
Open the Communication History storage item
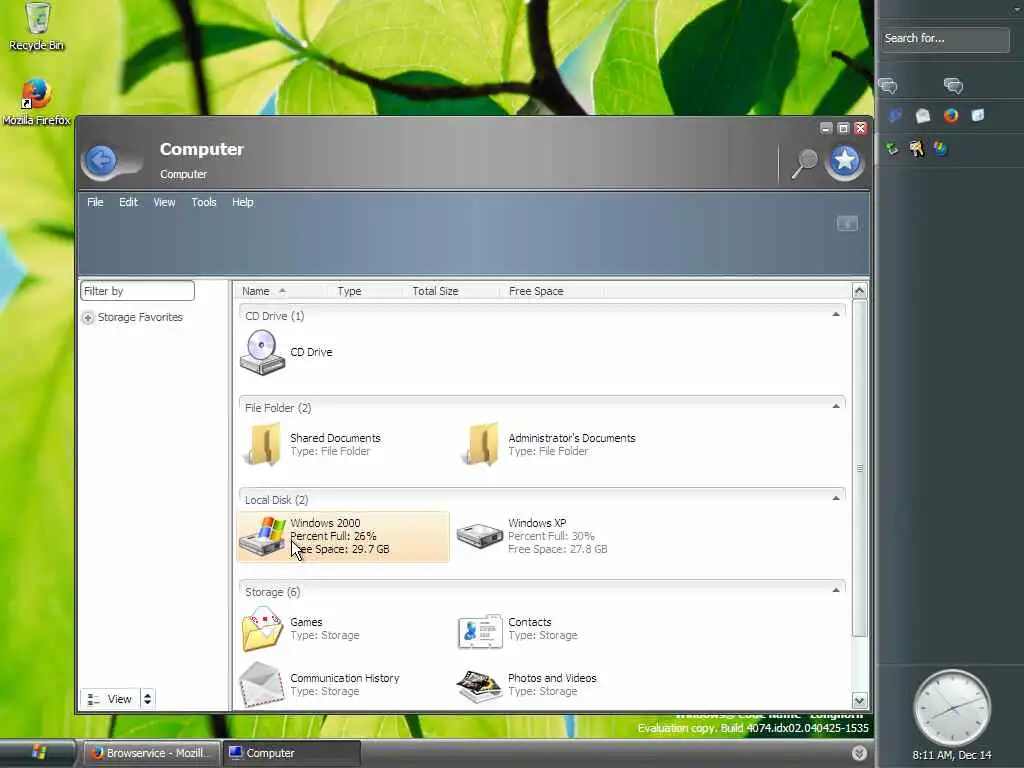[x=320, y=684]
